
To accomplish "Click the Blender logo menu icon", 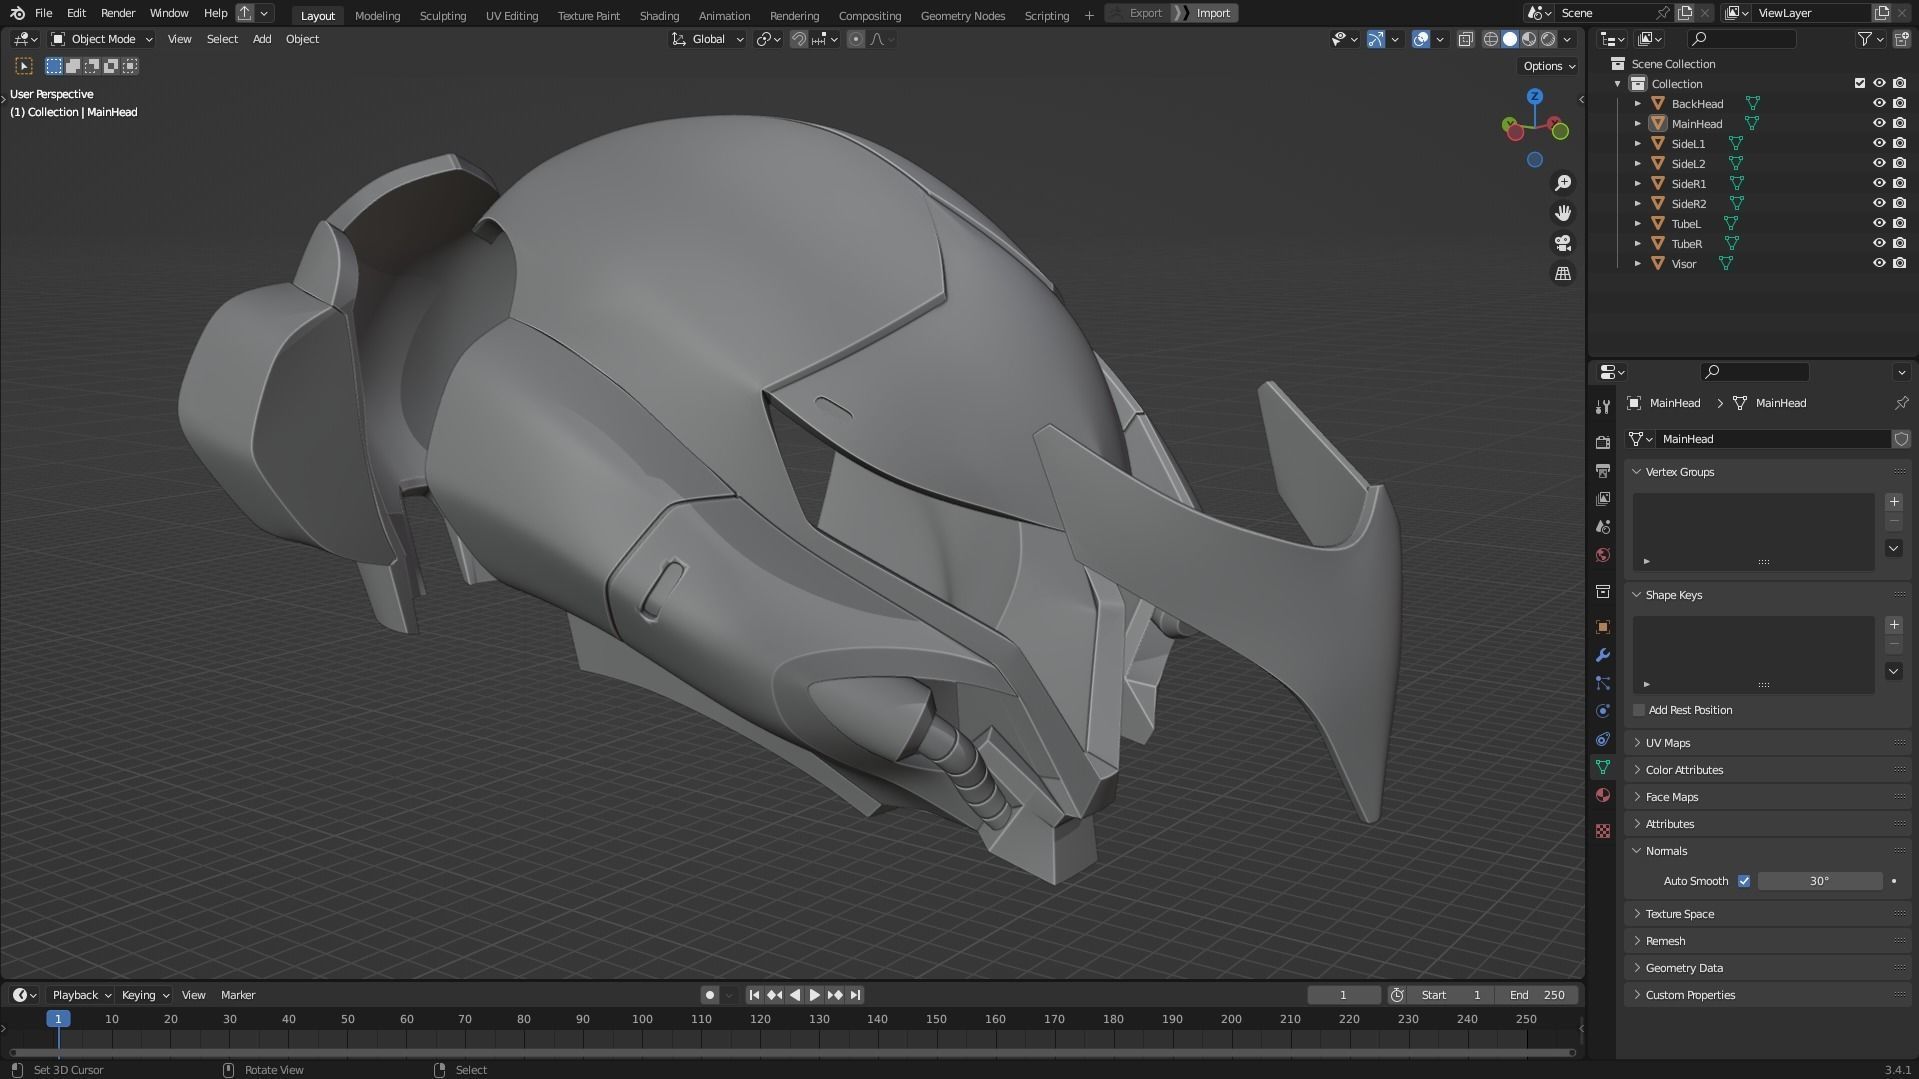I will (x=17, y=13).
